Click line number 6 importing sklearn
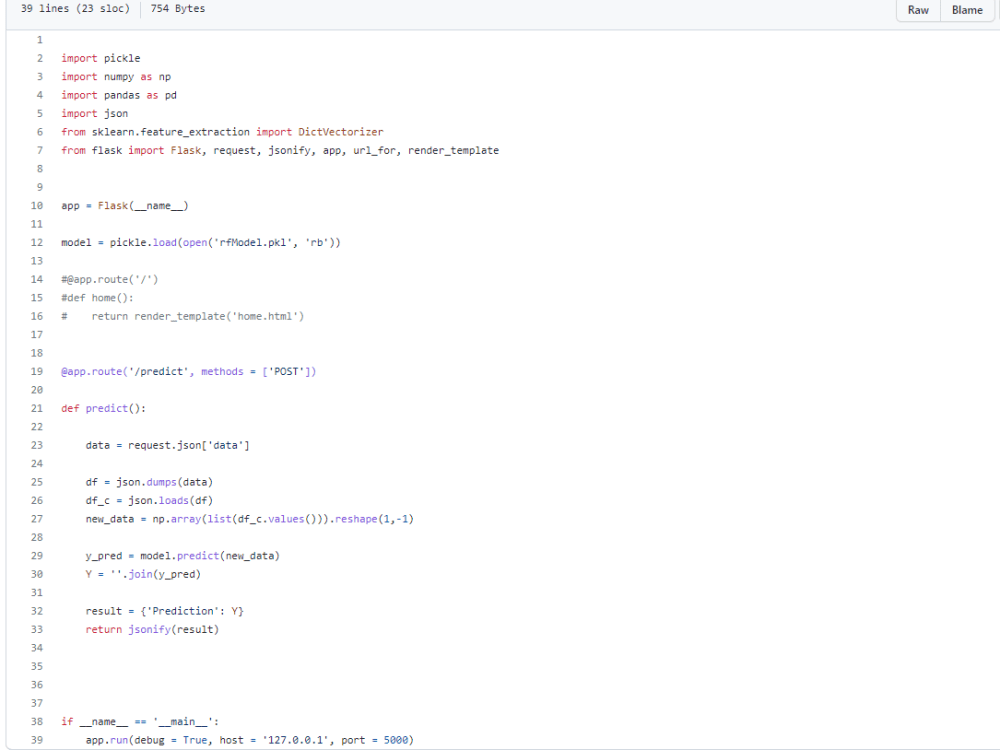Screen dimensions: 1000x750 click(x=36, y=131)
